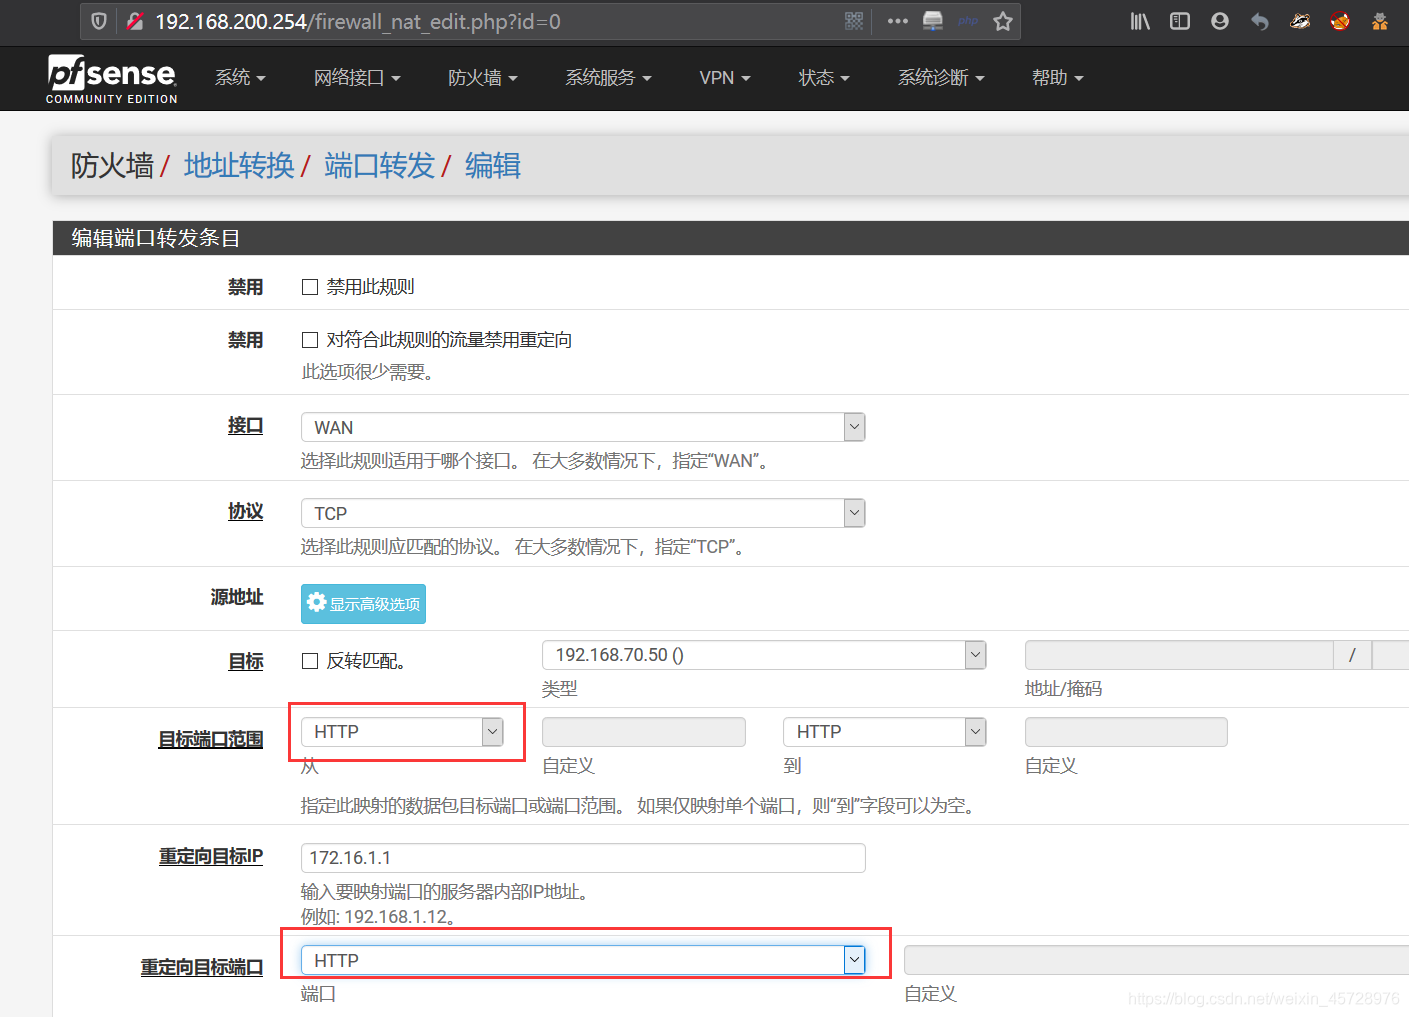Open the 系统服务 menu

pyautogui.click(x=608, y=78)
